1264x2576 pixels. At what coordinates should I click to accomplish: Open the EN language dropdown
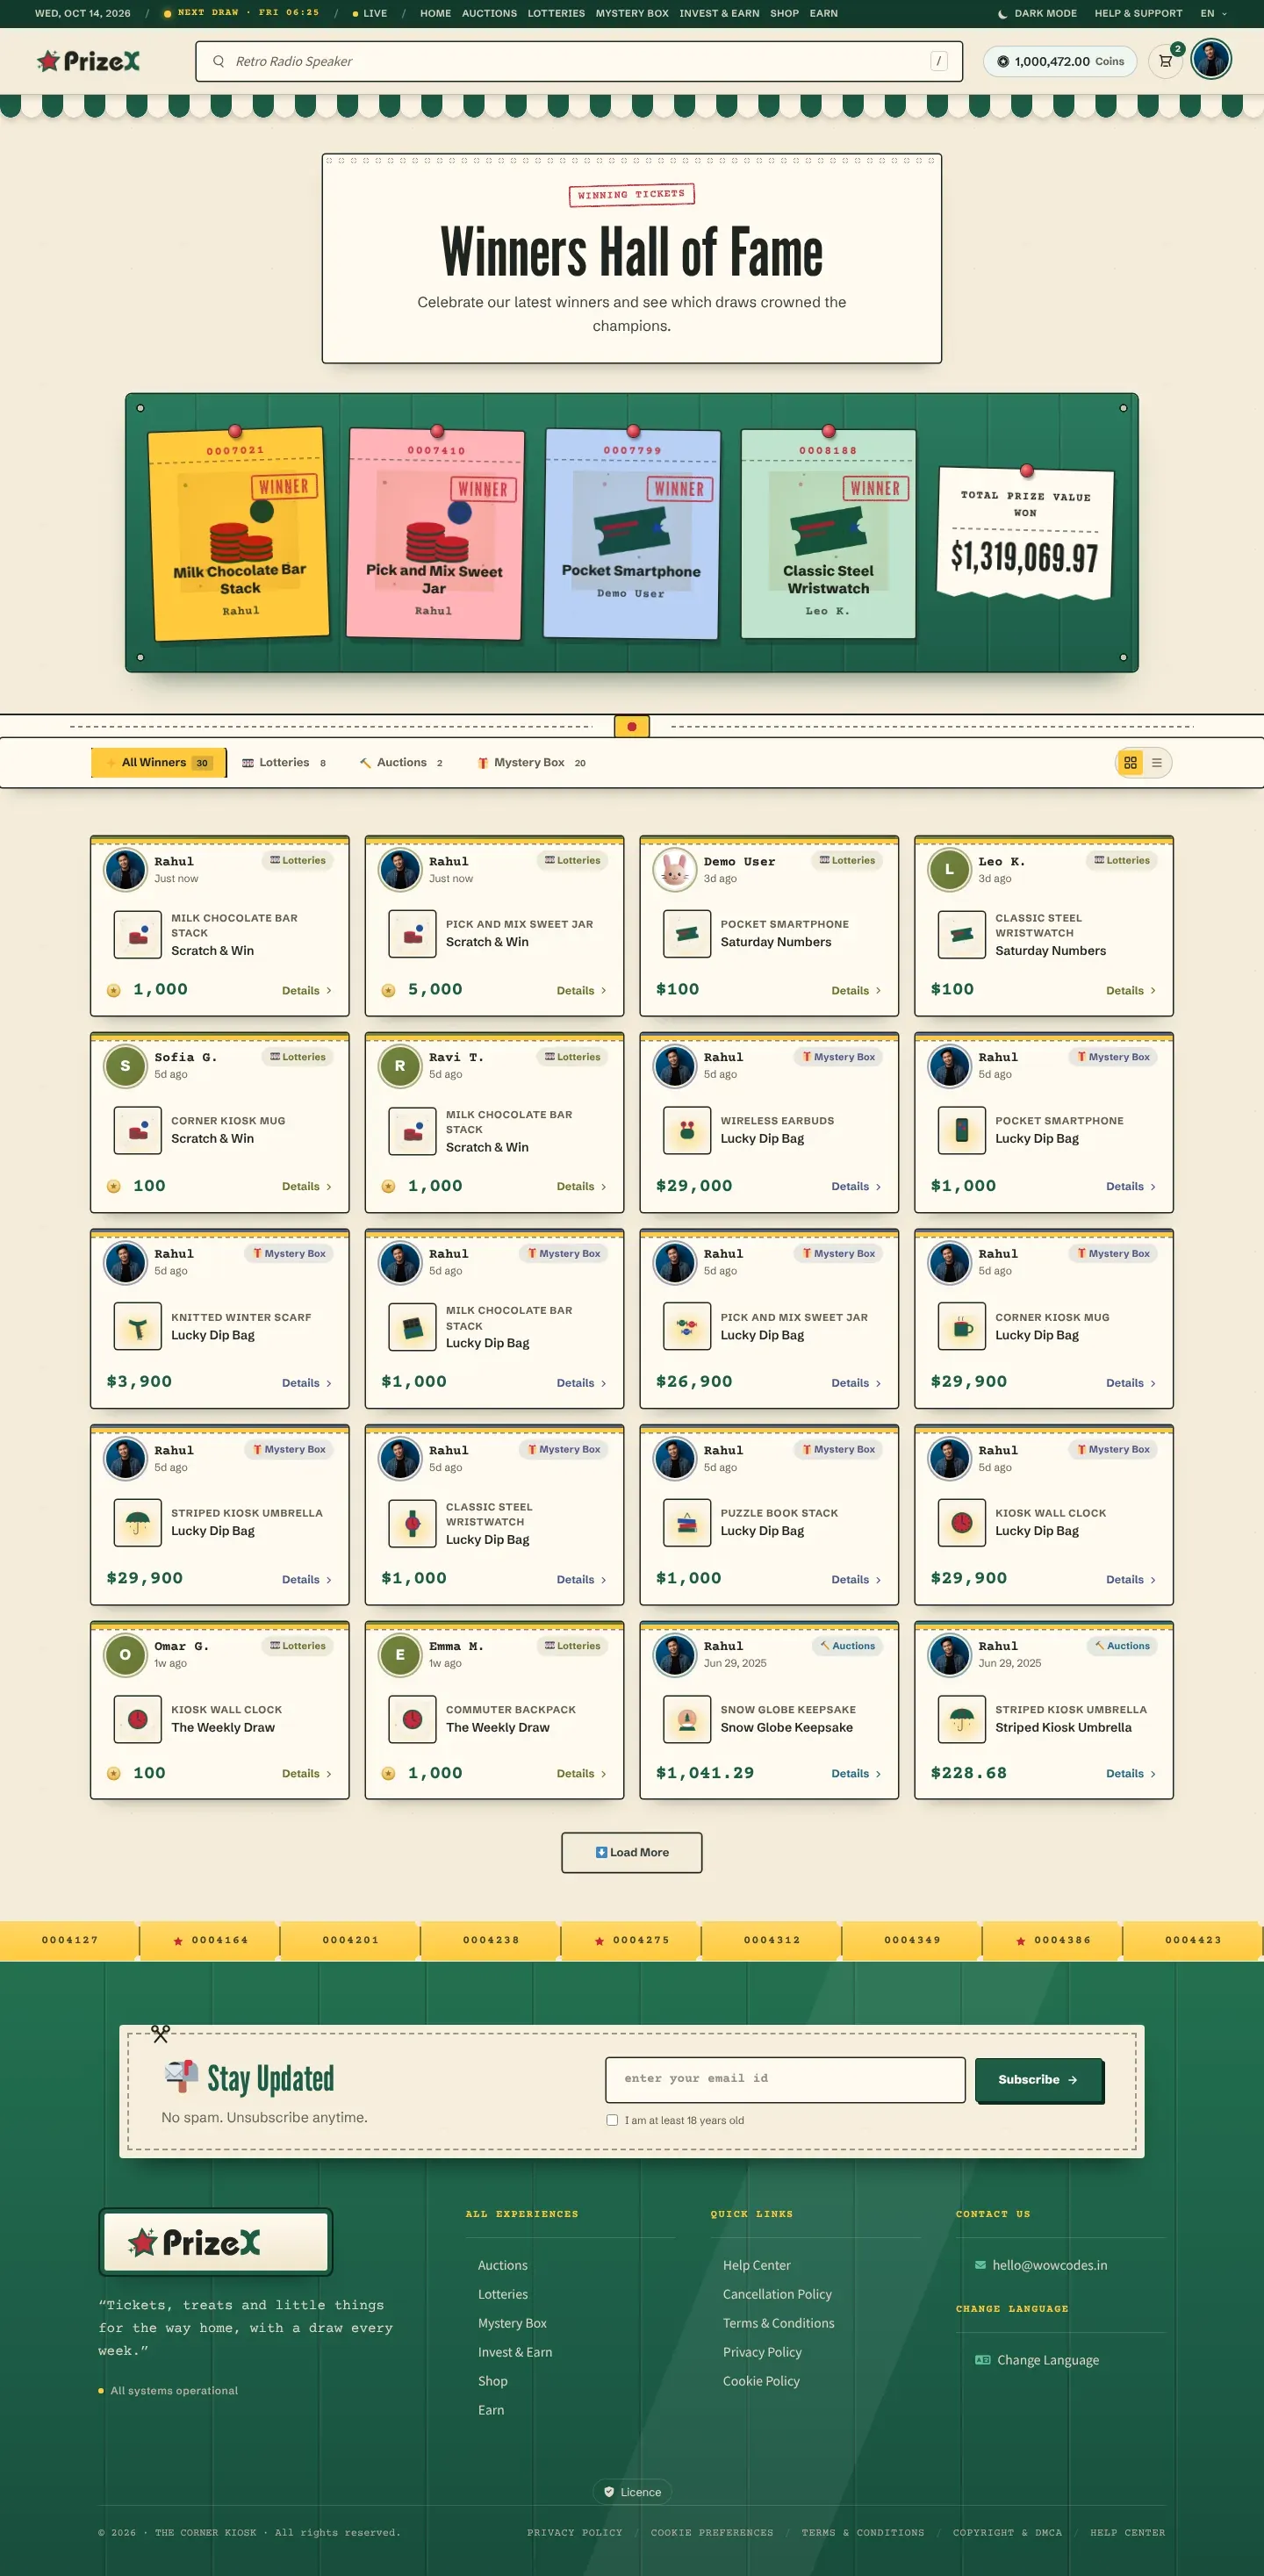tap(1213, 13)
